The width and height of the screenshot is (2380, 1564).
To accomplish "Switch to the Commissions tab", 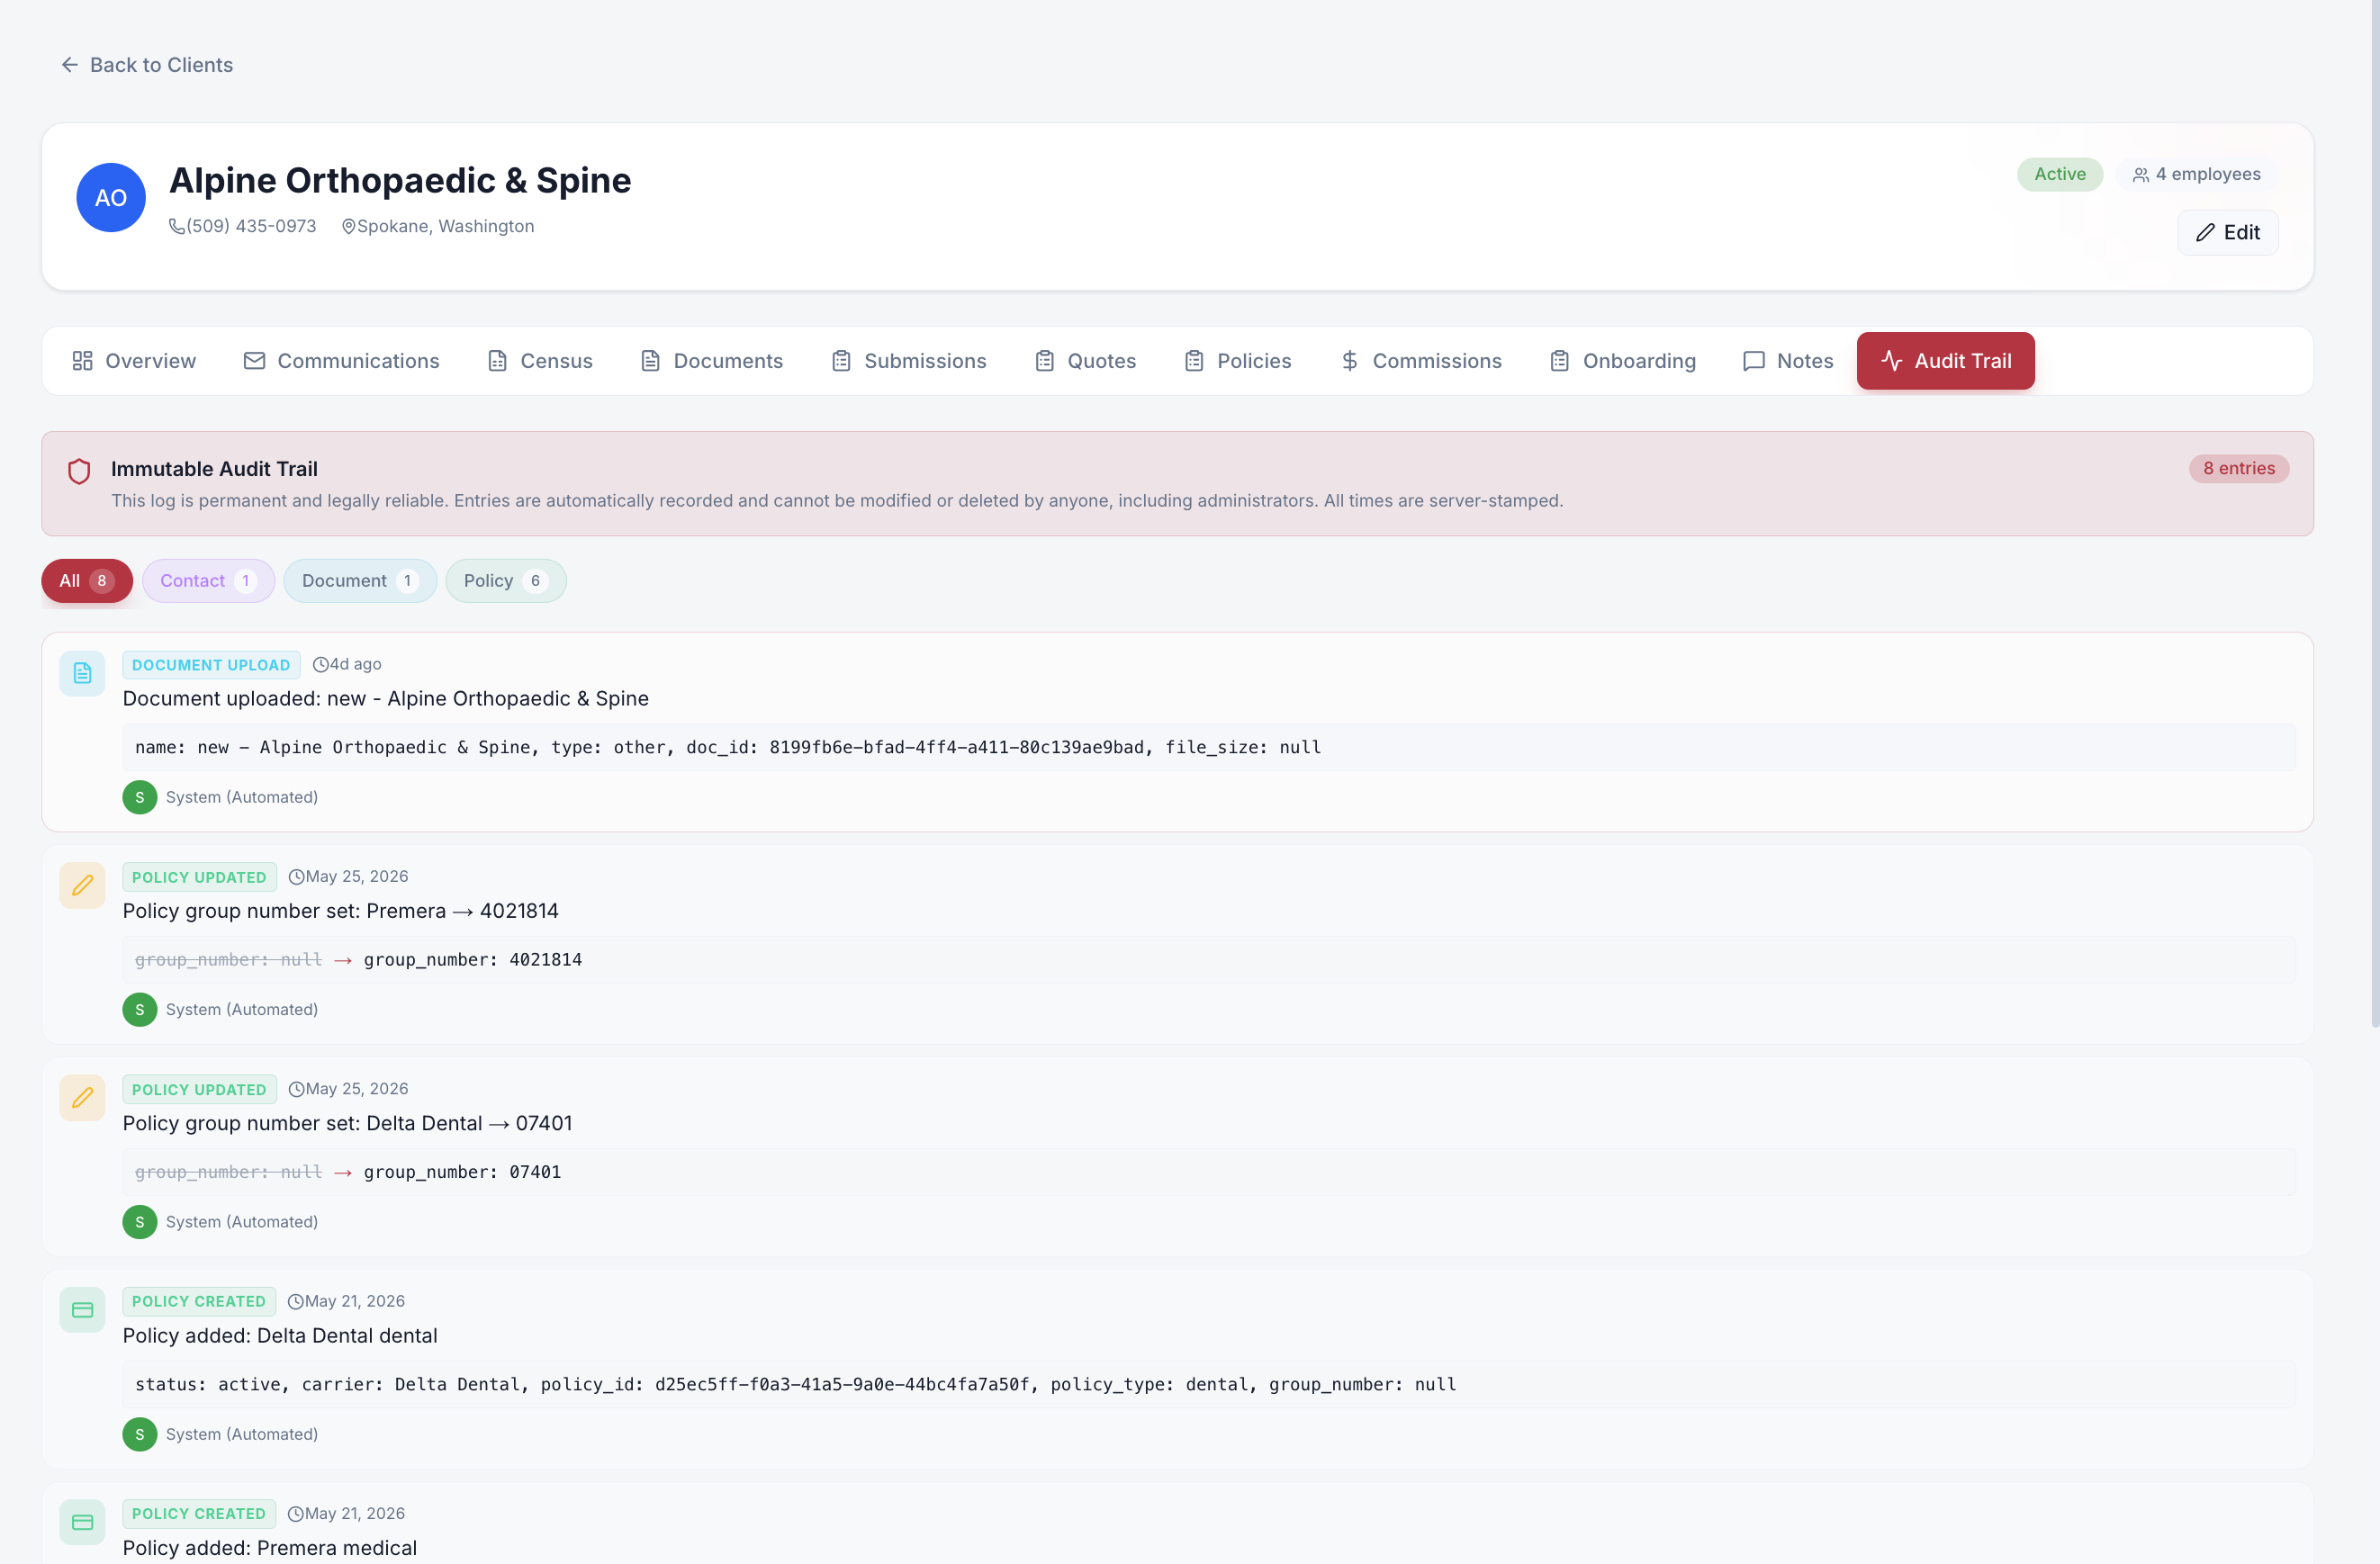I will 1421,361.
